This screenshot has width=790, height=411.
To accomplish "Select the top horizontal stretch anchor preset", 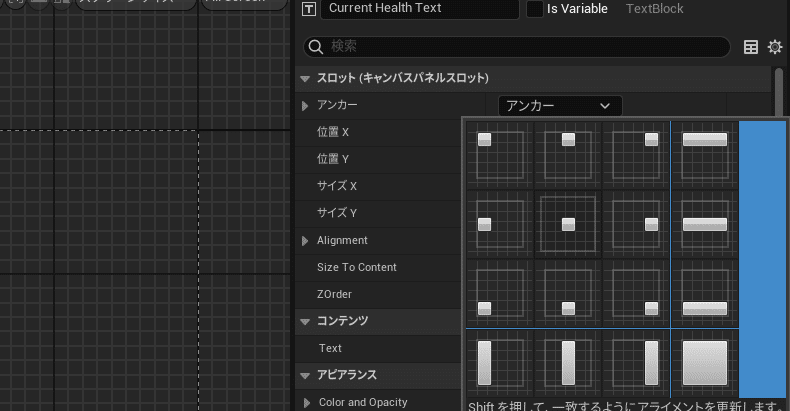I will pyautogui.click(x=704, y=155).
